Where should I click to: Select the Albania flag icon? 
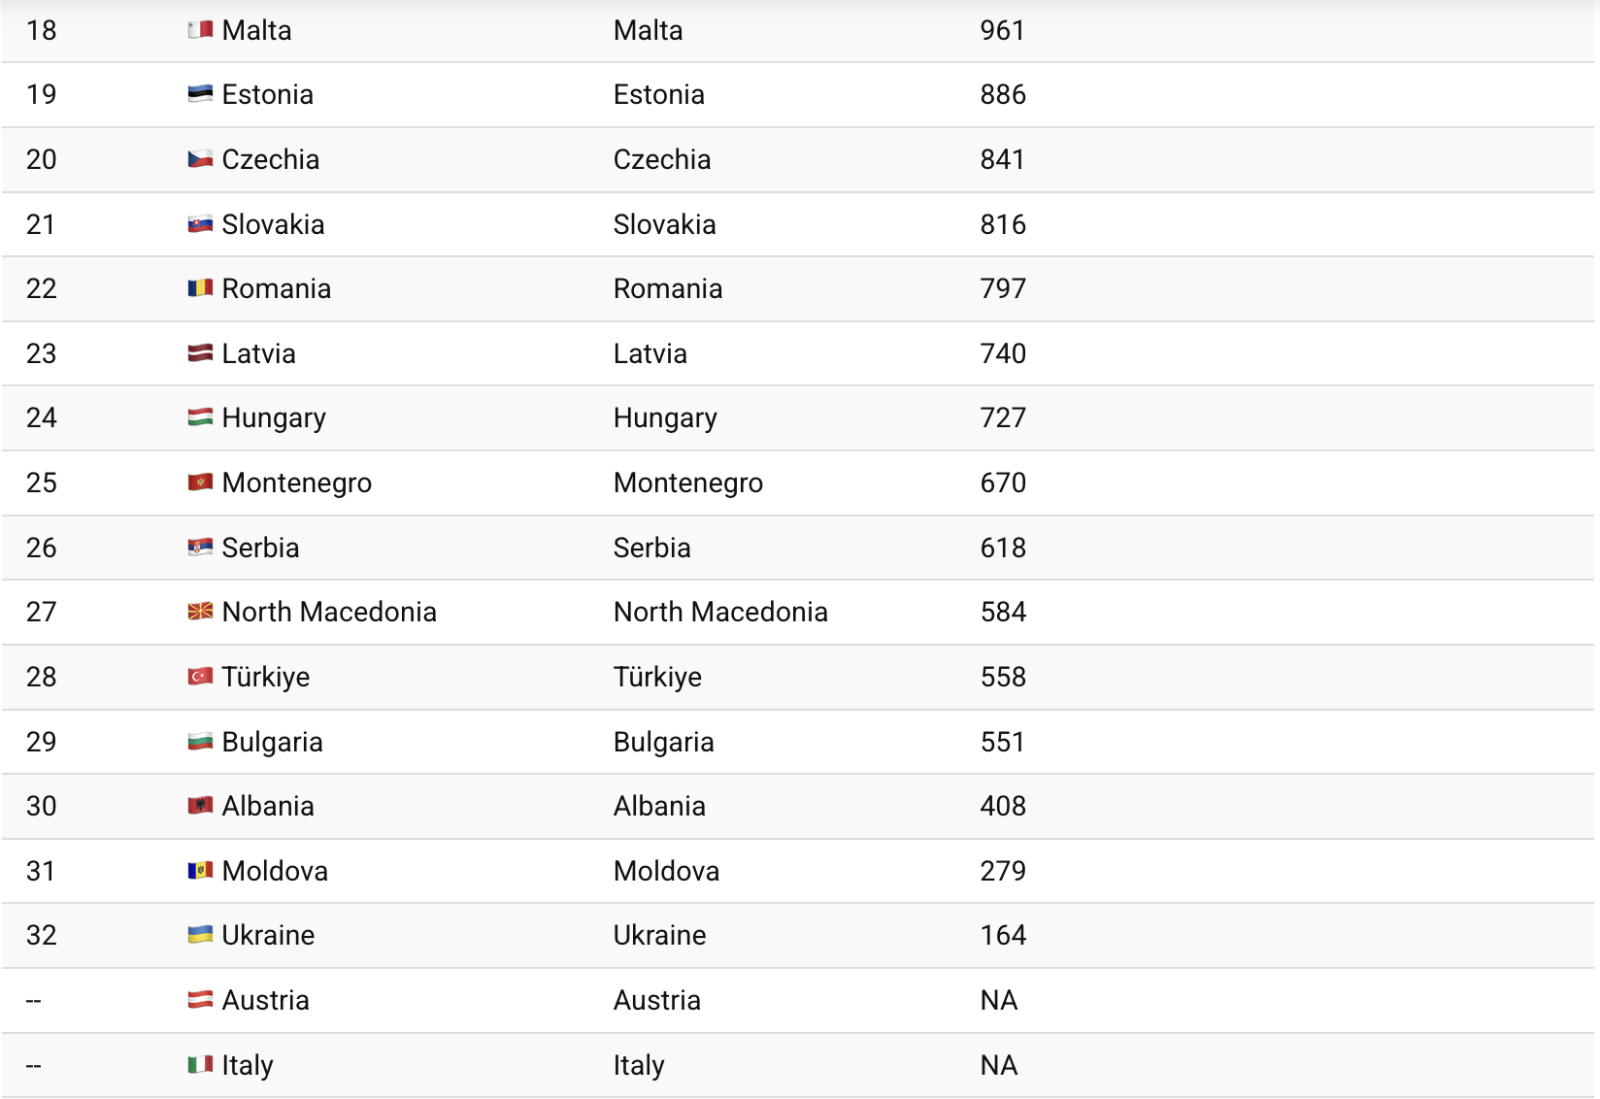(x=200, y=805)
